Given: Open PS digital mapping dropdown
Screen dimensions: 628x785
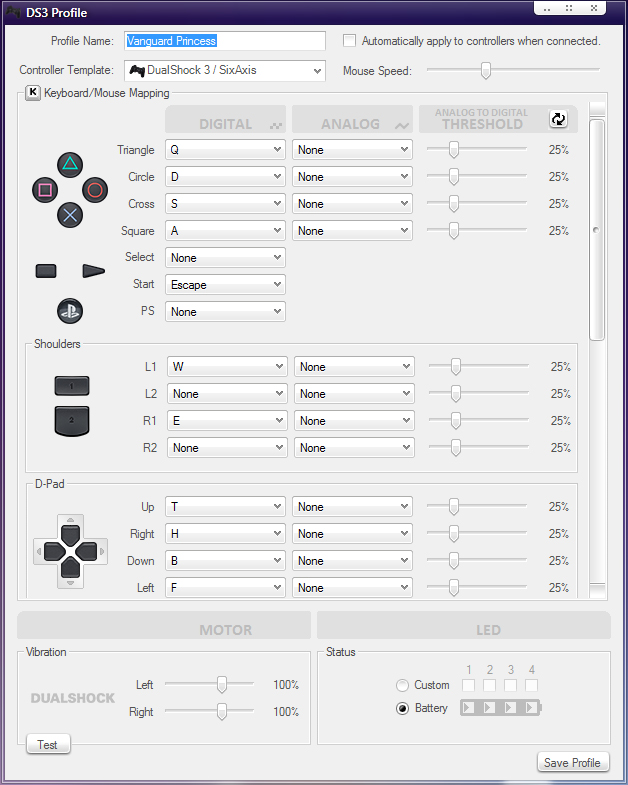Looking at the screenshot, I should pyautogui.click(x=225, y=312).
